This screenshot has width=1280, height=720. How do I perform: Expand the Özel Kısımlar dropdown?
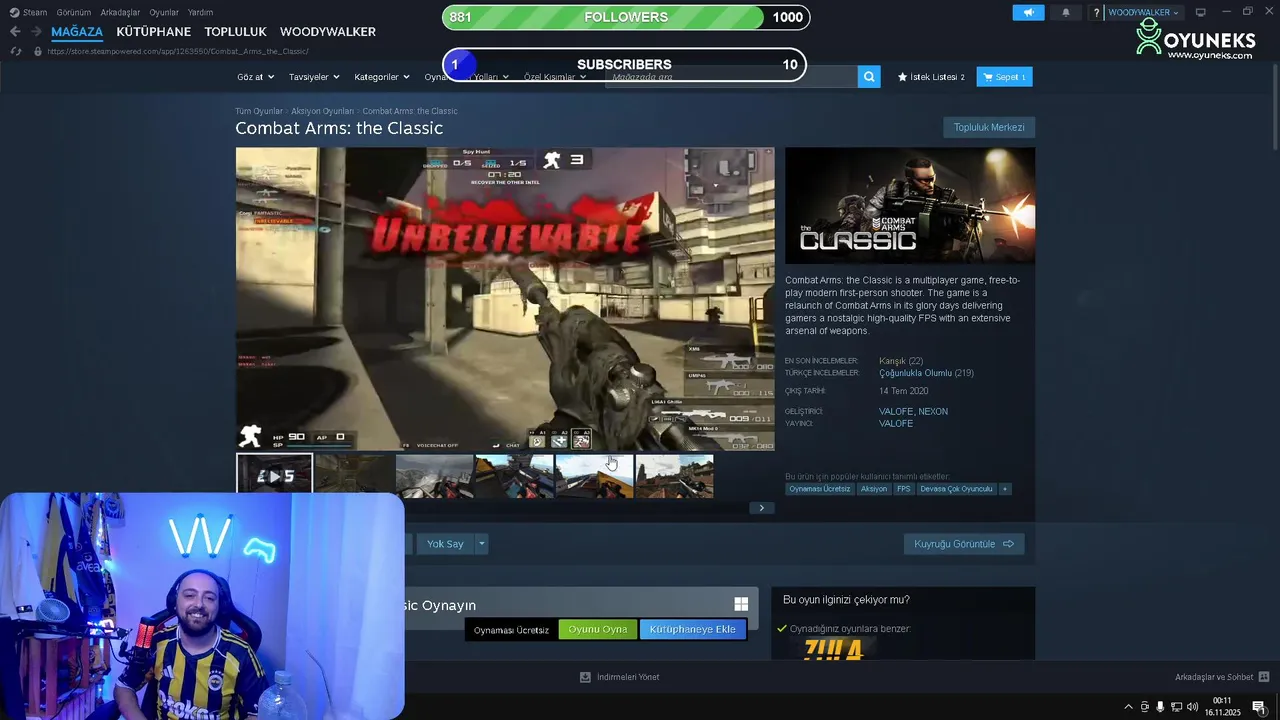tap(554, 77)
